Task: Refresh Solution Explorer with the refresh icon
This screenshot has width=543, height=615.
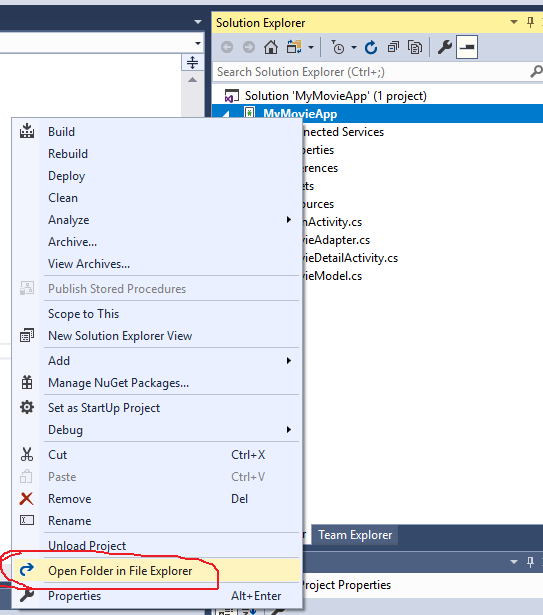Action: 371,47
